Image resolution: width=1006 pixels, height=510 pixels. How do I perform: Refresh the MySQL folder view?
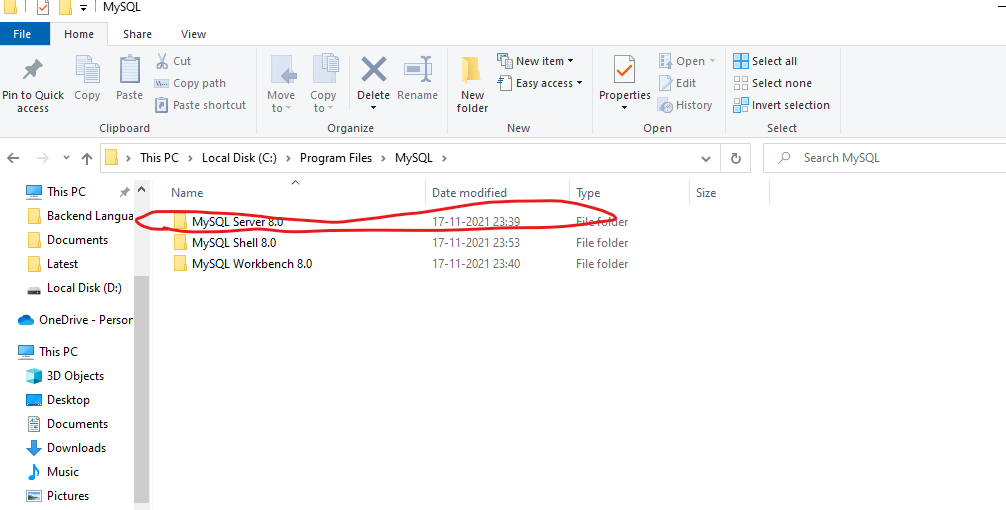tap(736, 158)
